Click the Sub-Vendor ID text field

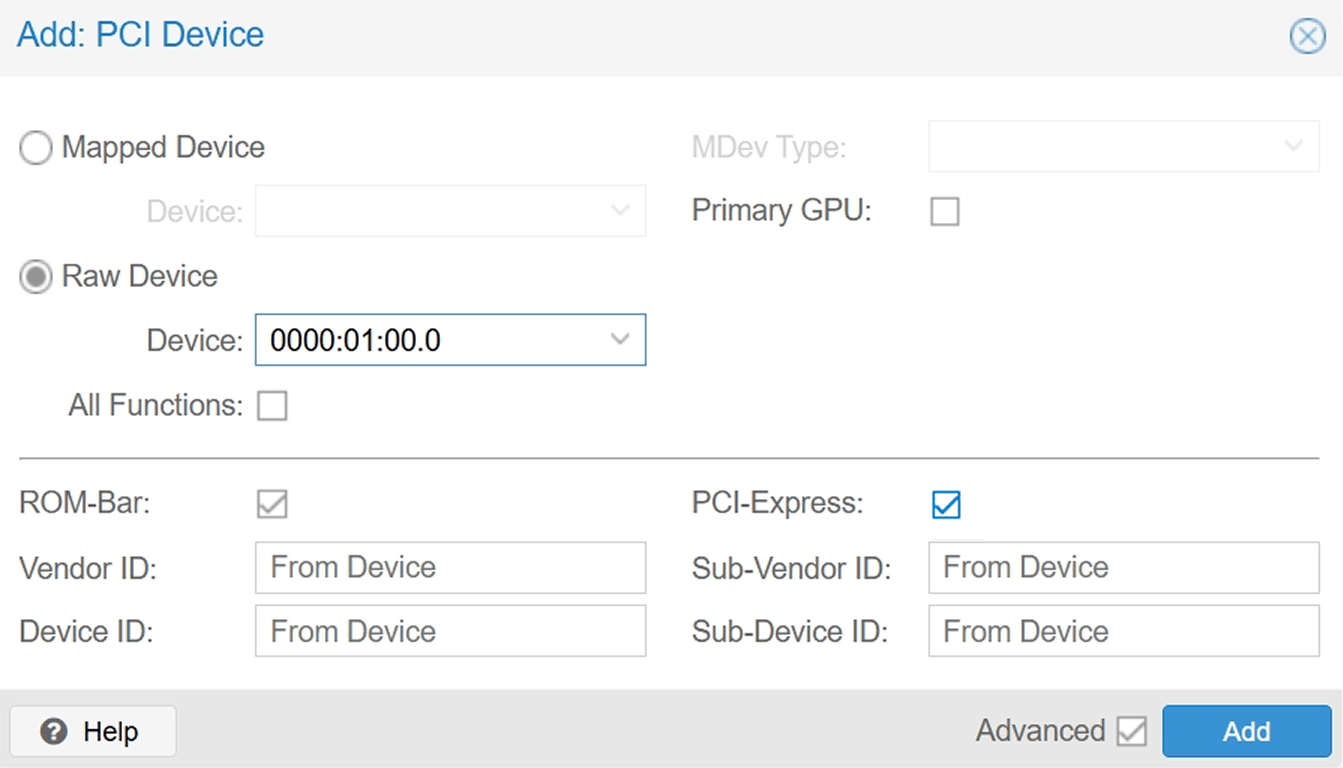point(1123,568)
